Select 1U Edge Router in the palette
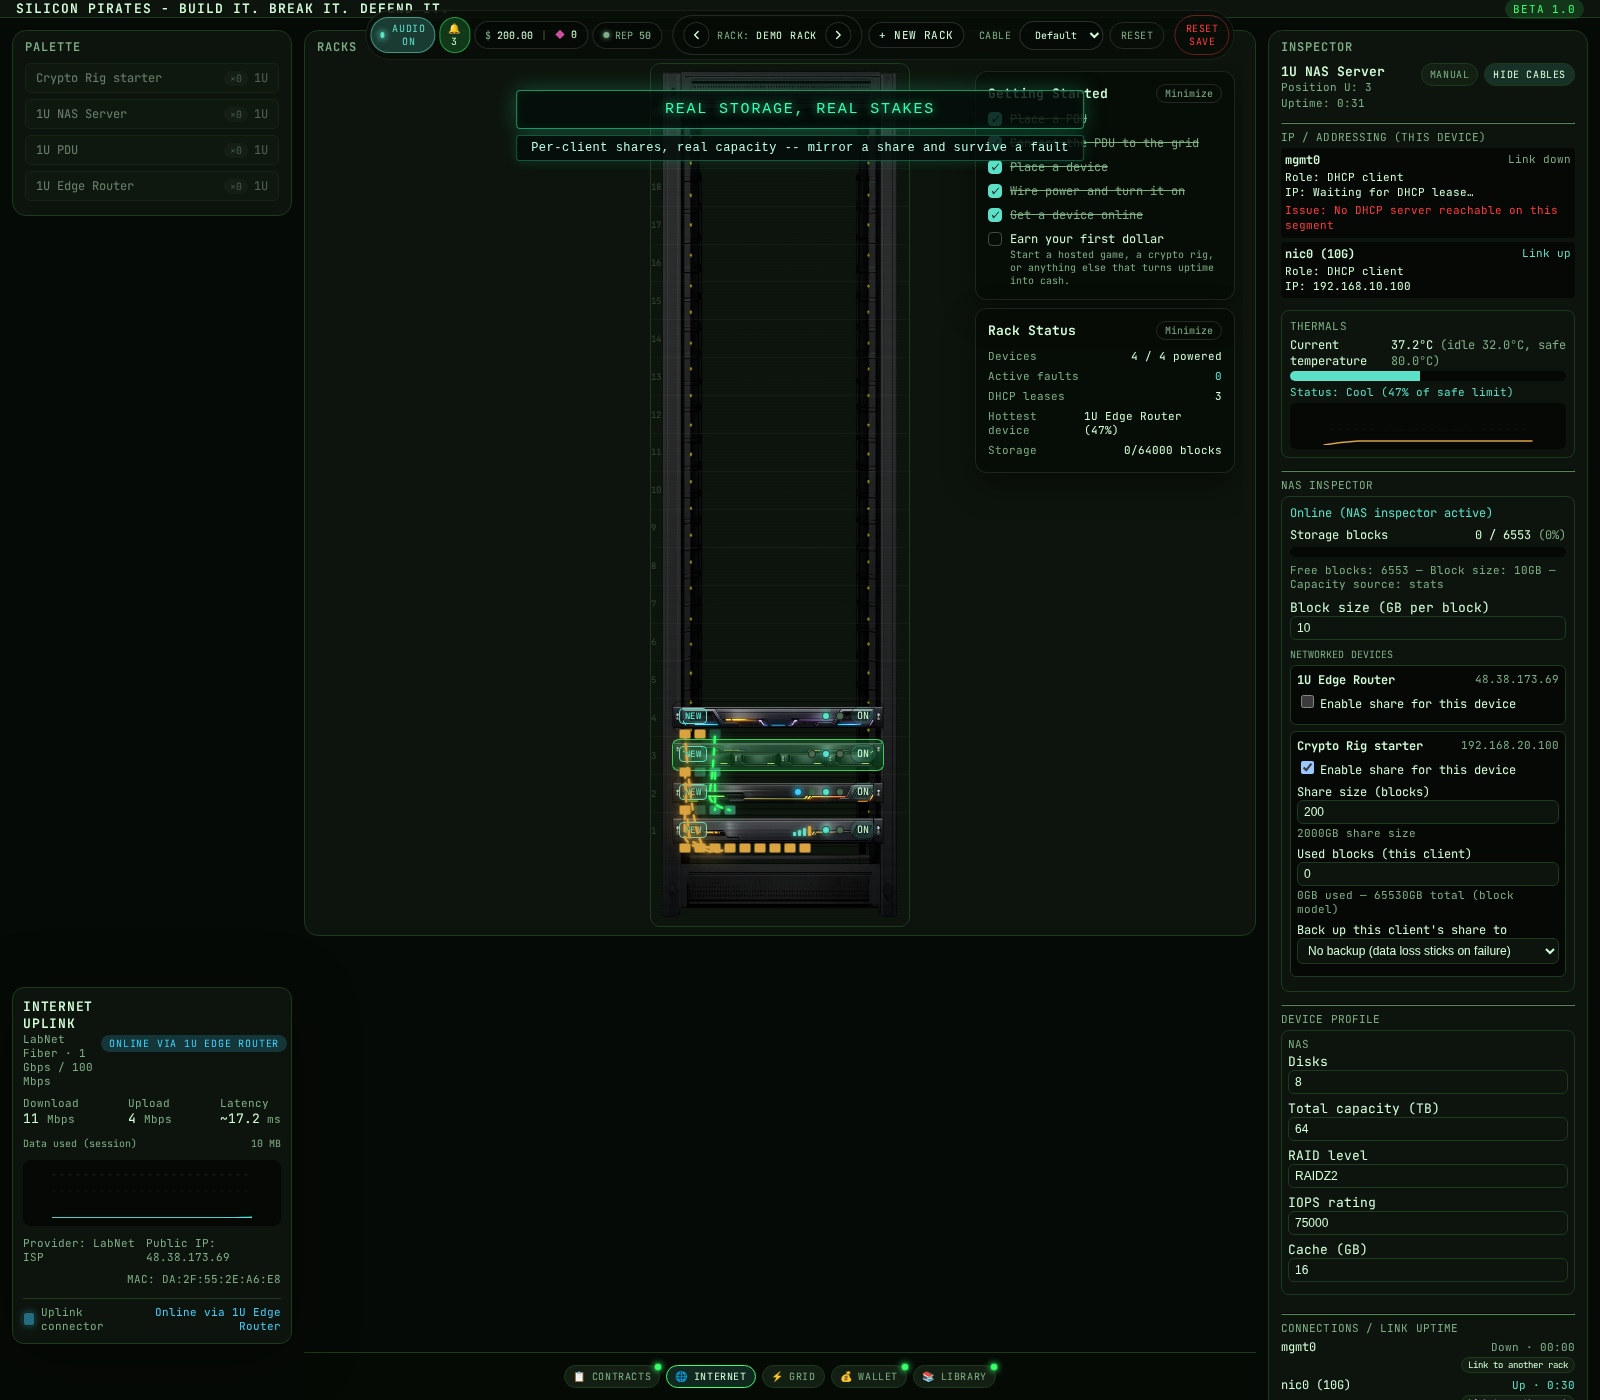1600x1400 pixels. tap(152, 186)
